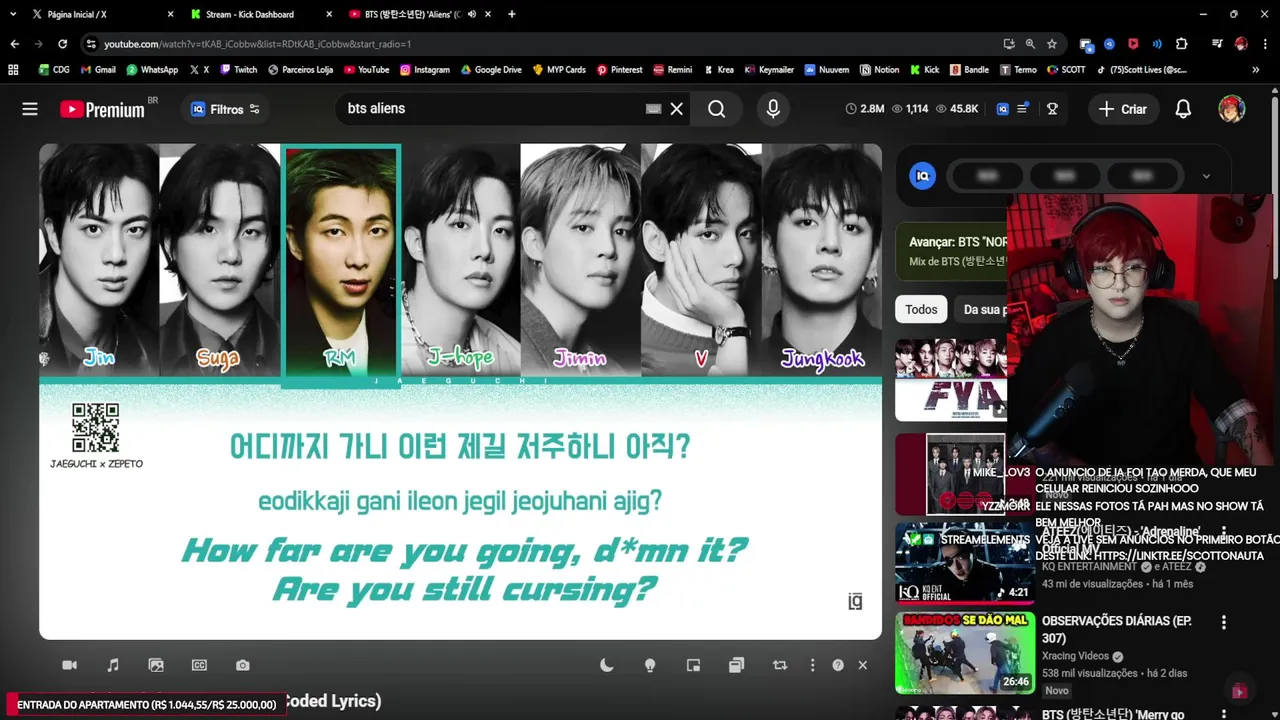Mute the BTS Aliens tab audio icon

[471, 14]
